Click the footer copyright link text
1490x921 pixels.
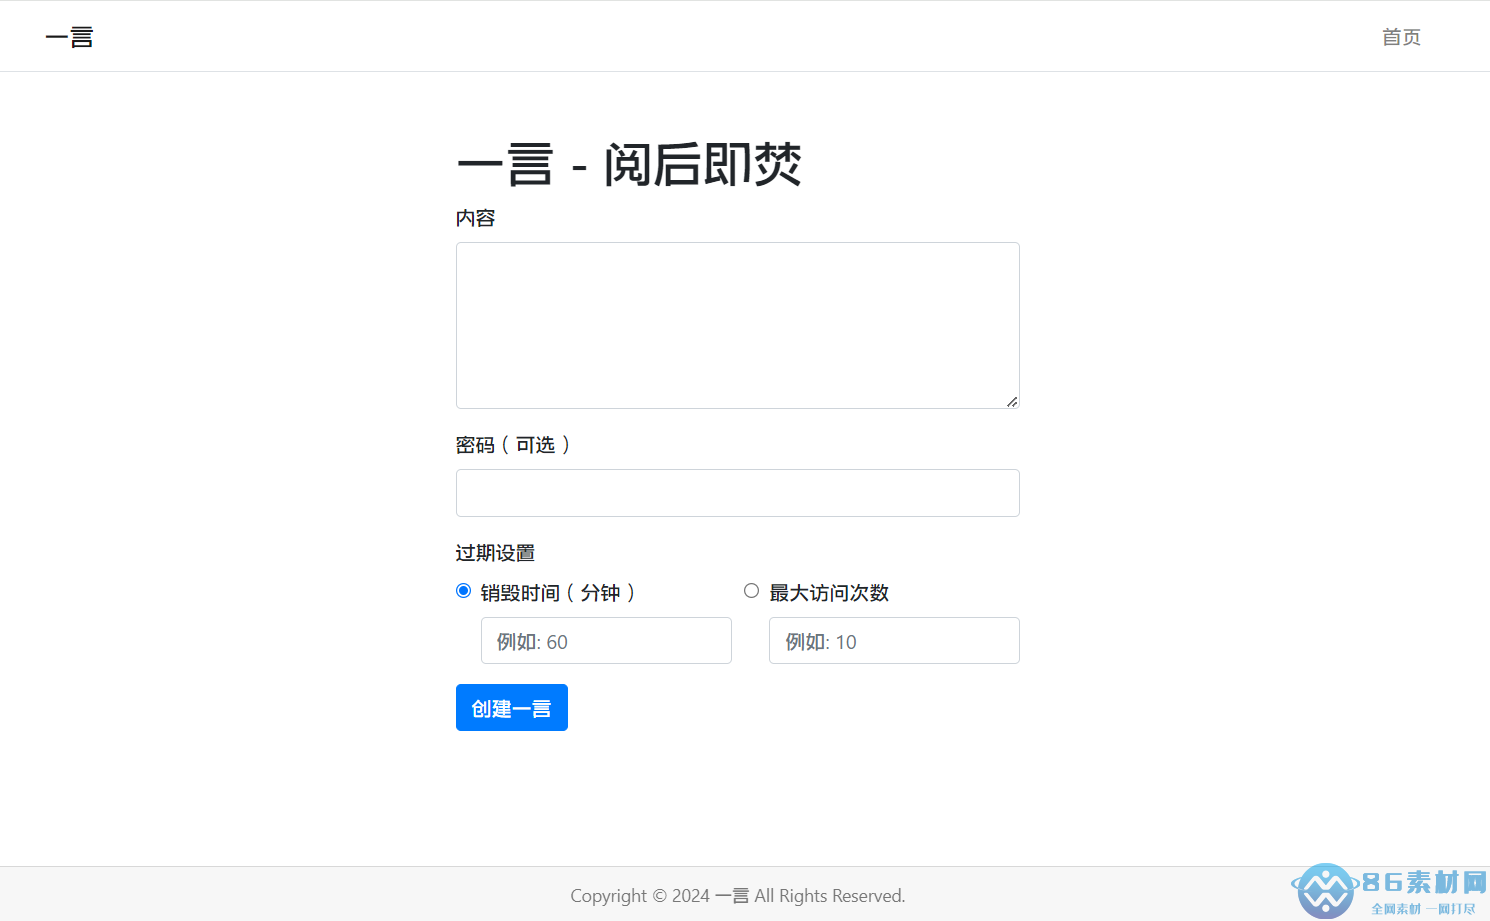tap(737, 895)
